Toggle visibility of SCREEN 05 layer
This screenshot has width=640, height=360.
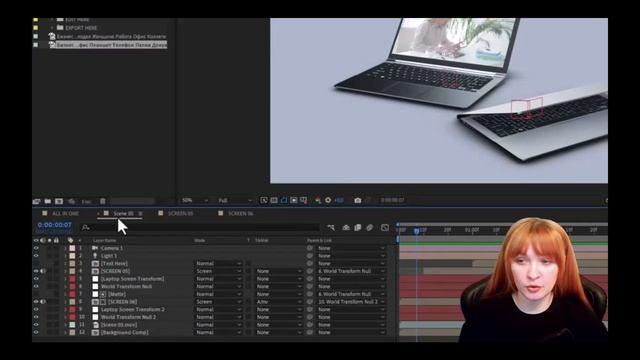(36, 271)
